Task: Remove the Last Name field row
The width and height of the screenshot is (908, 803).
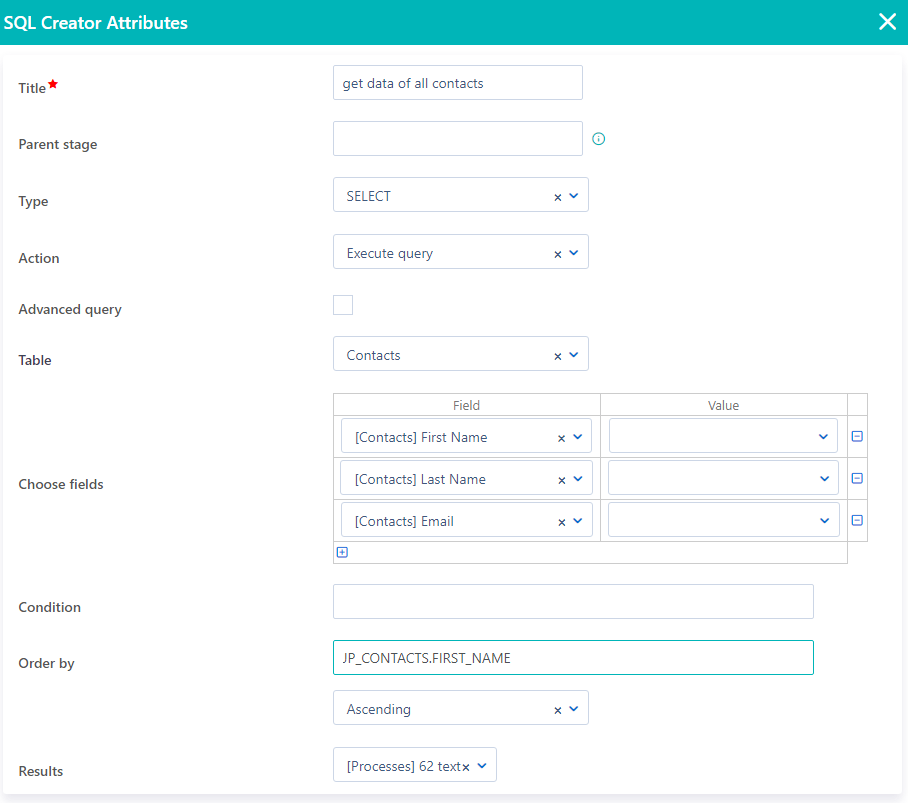Action: click(x=857, y=478)
